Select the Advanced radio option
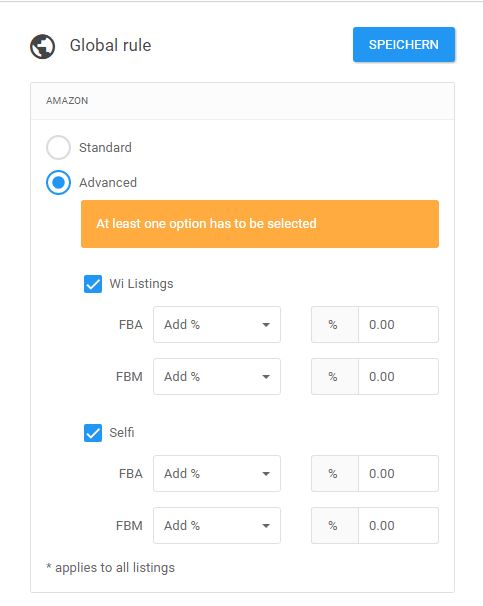This screenshot has width=483, height=606. [58, 182]
